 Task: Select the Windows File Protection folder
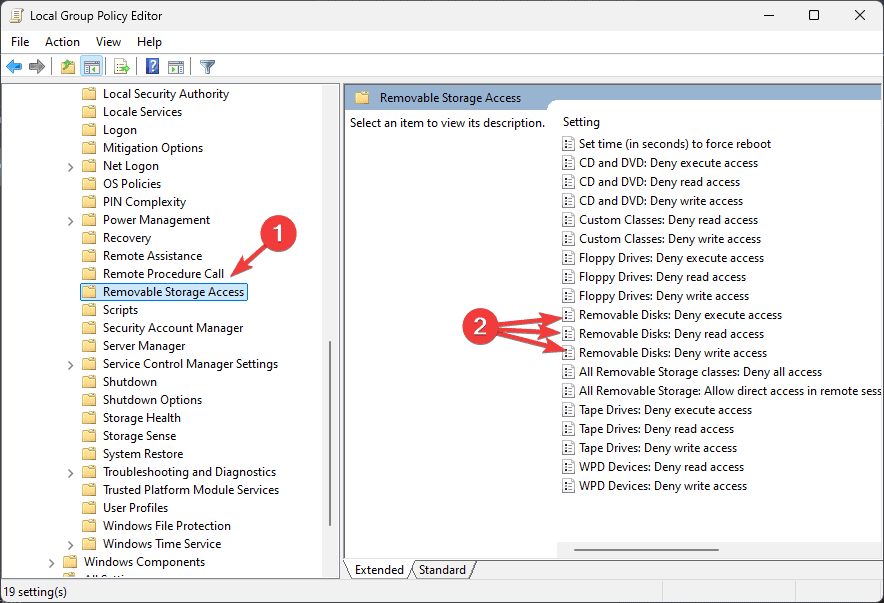pyautogui.click(x=167, y=526)
